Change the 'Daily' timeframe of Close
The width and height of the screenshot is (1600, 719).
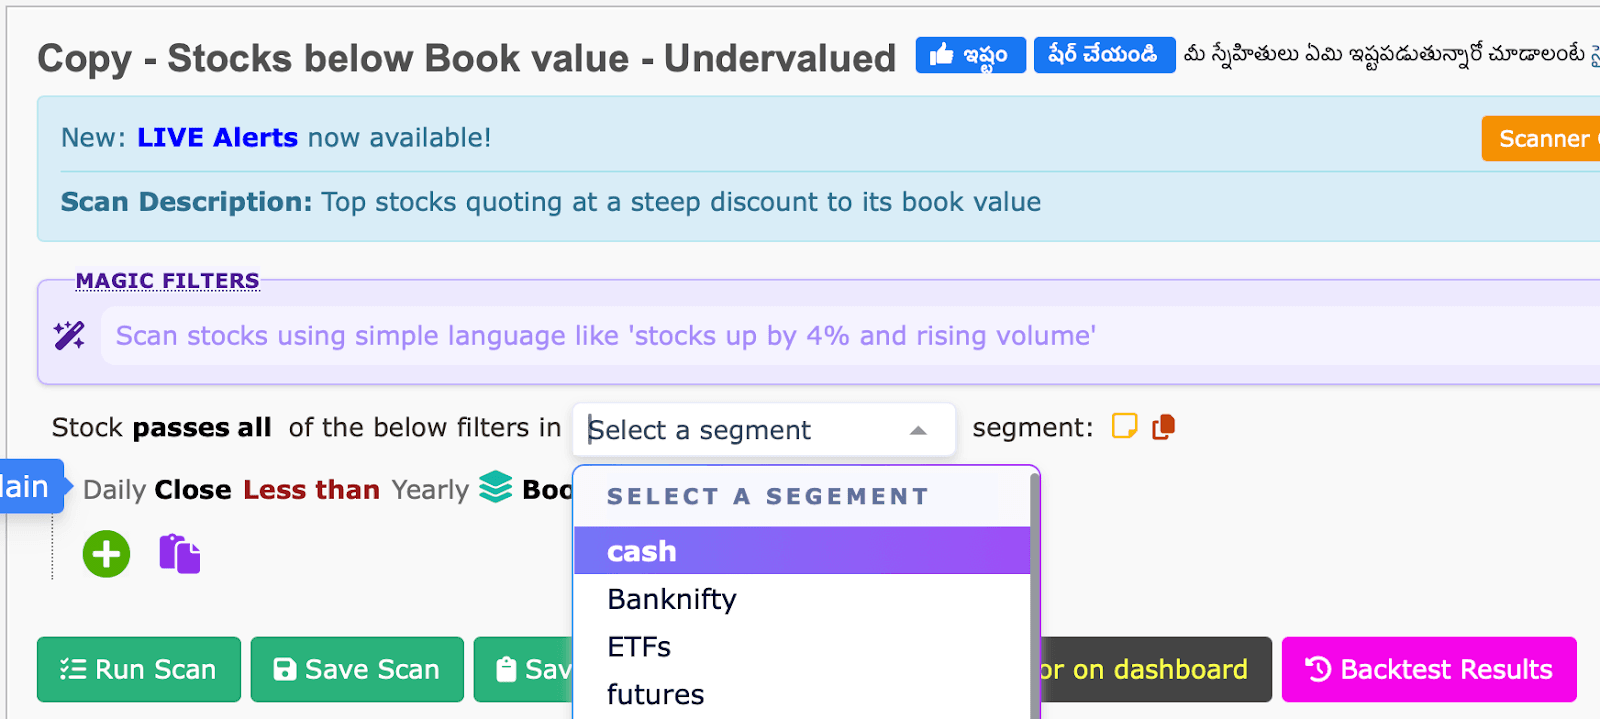coord(114,489)
